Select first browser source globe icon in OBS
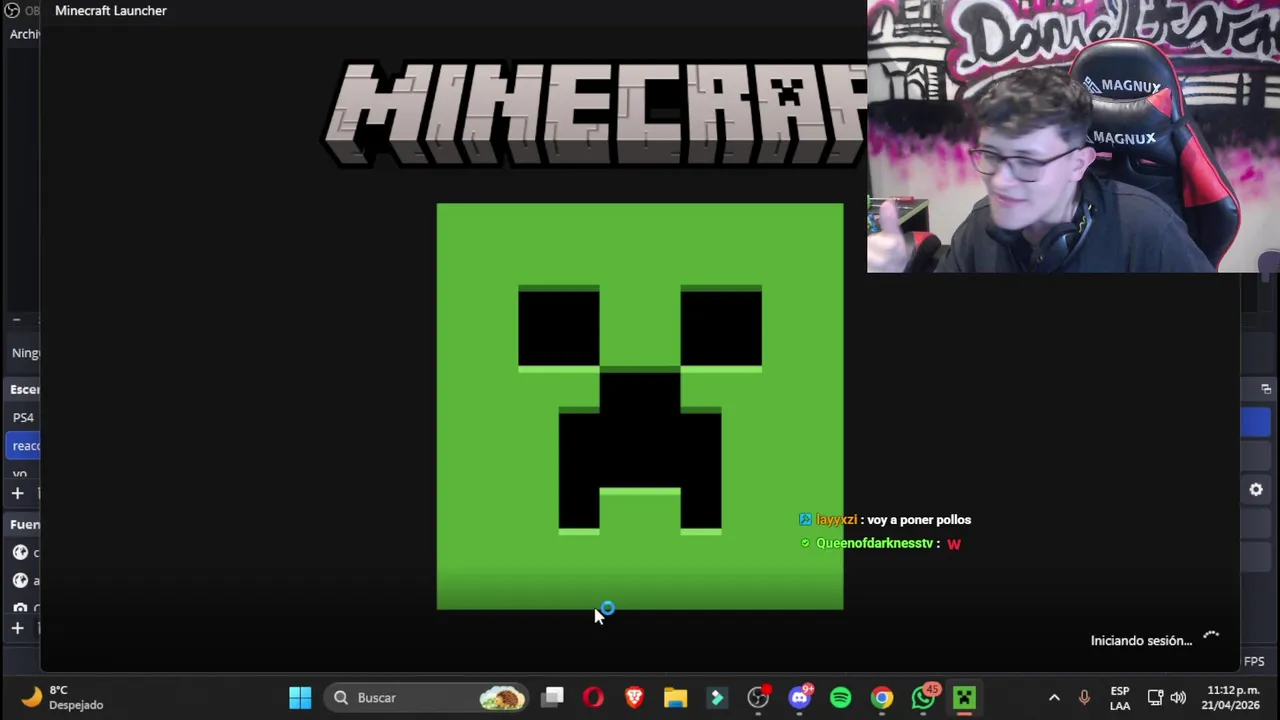The width and height of the screenshot is (1280, 720). [20, 552]
